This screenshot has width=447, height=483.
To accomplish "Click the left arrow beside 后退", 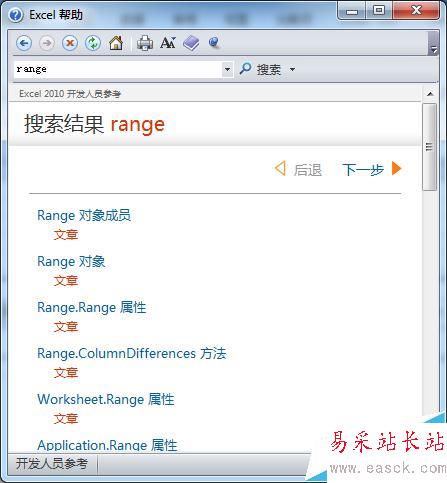I will (280, 168).
